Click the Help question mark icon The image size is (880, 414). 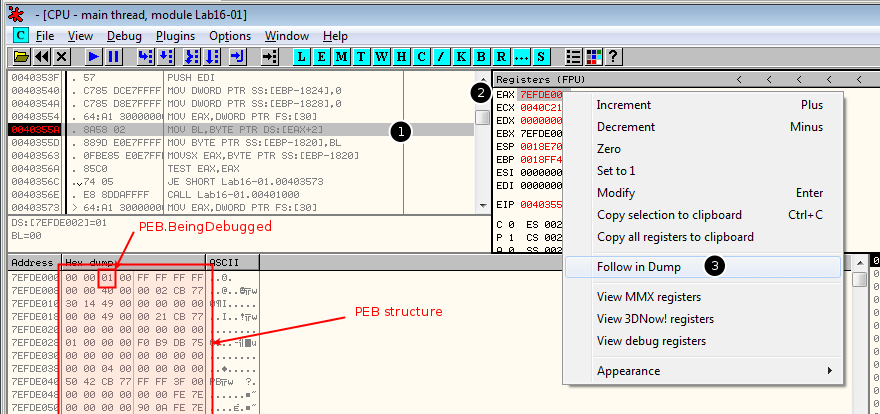pos(613,57)
